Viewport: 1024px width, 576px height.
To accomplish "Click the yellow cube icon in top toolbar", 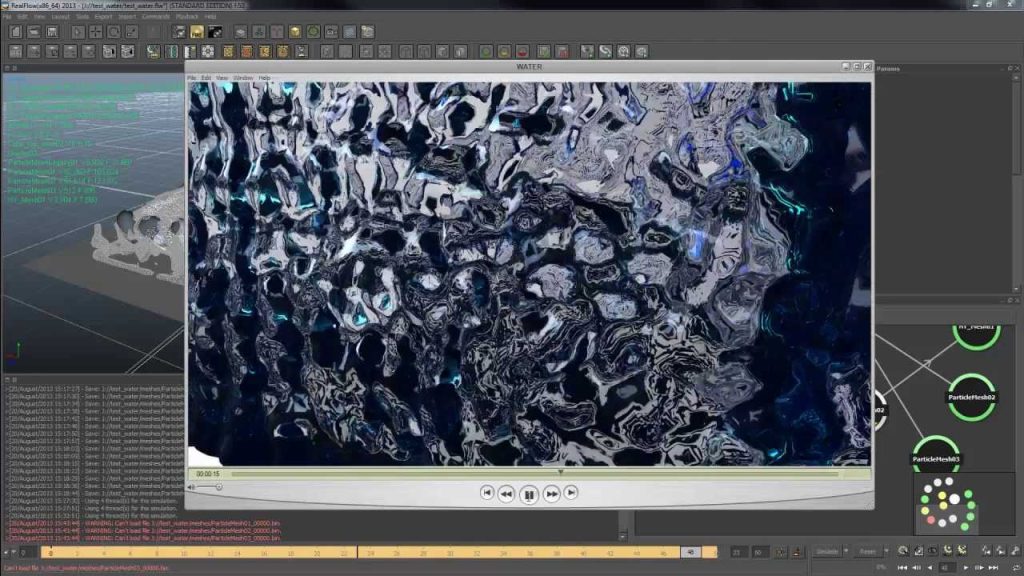I will click(x=295, y=31).
